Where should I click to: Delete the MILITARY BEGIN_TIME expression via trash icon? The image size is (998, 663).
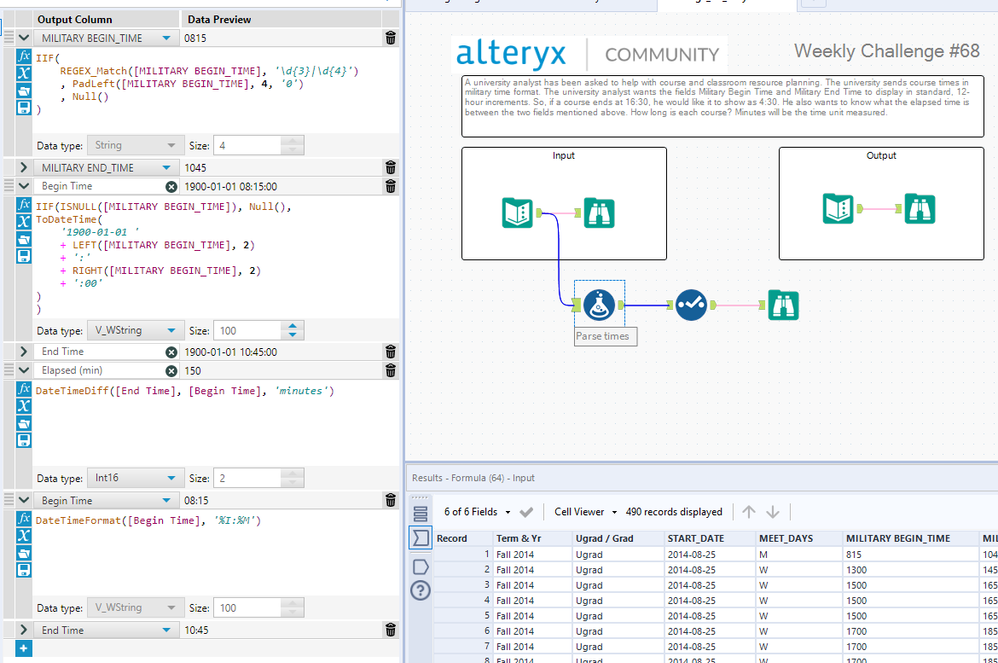[x=390, y=38]
